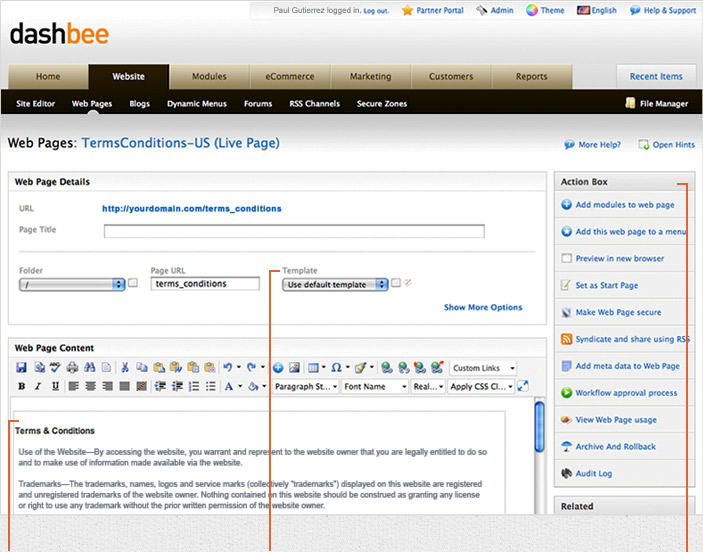The image size is (703, 552).
Task: Open the eCommerce tab
Action: tap(290, 76)
